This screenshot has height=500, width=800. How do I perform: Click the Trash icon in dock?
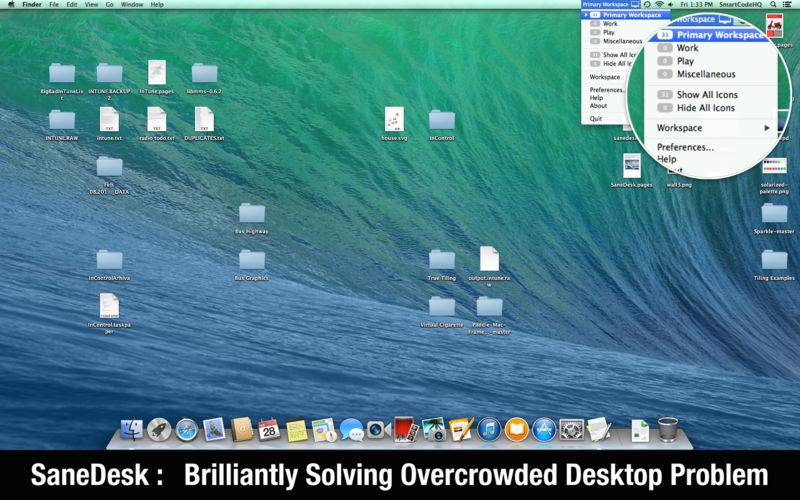click(668, 430)
